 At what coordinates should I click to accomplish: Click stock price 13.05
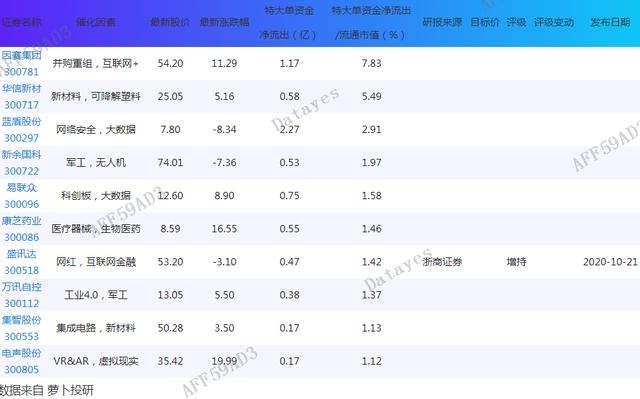(170, 295)
